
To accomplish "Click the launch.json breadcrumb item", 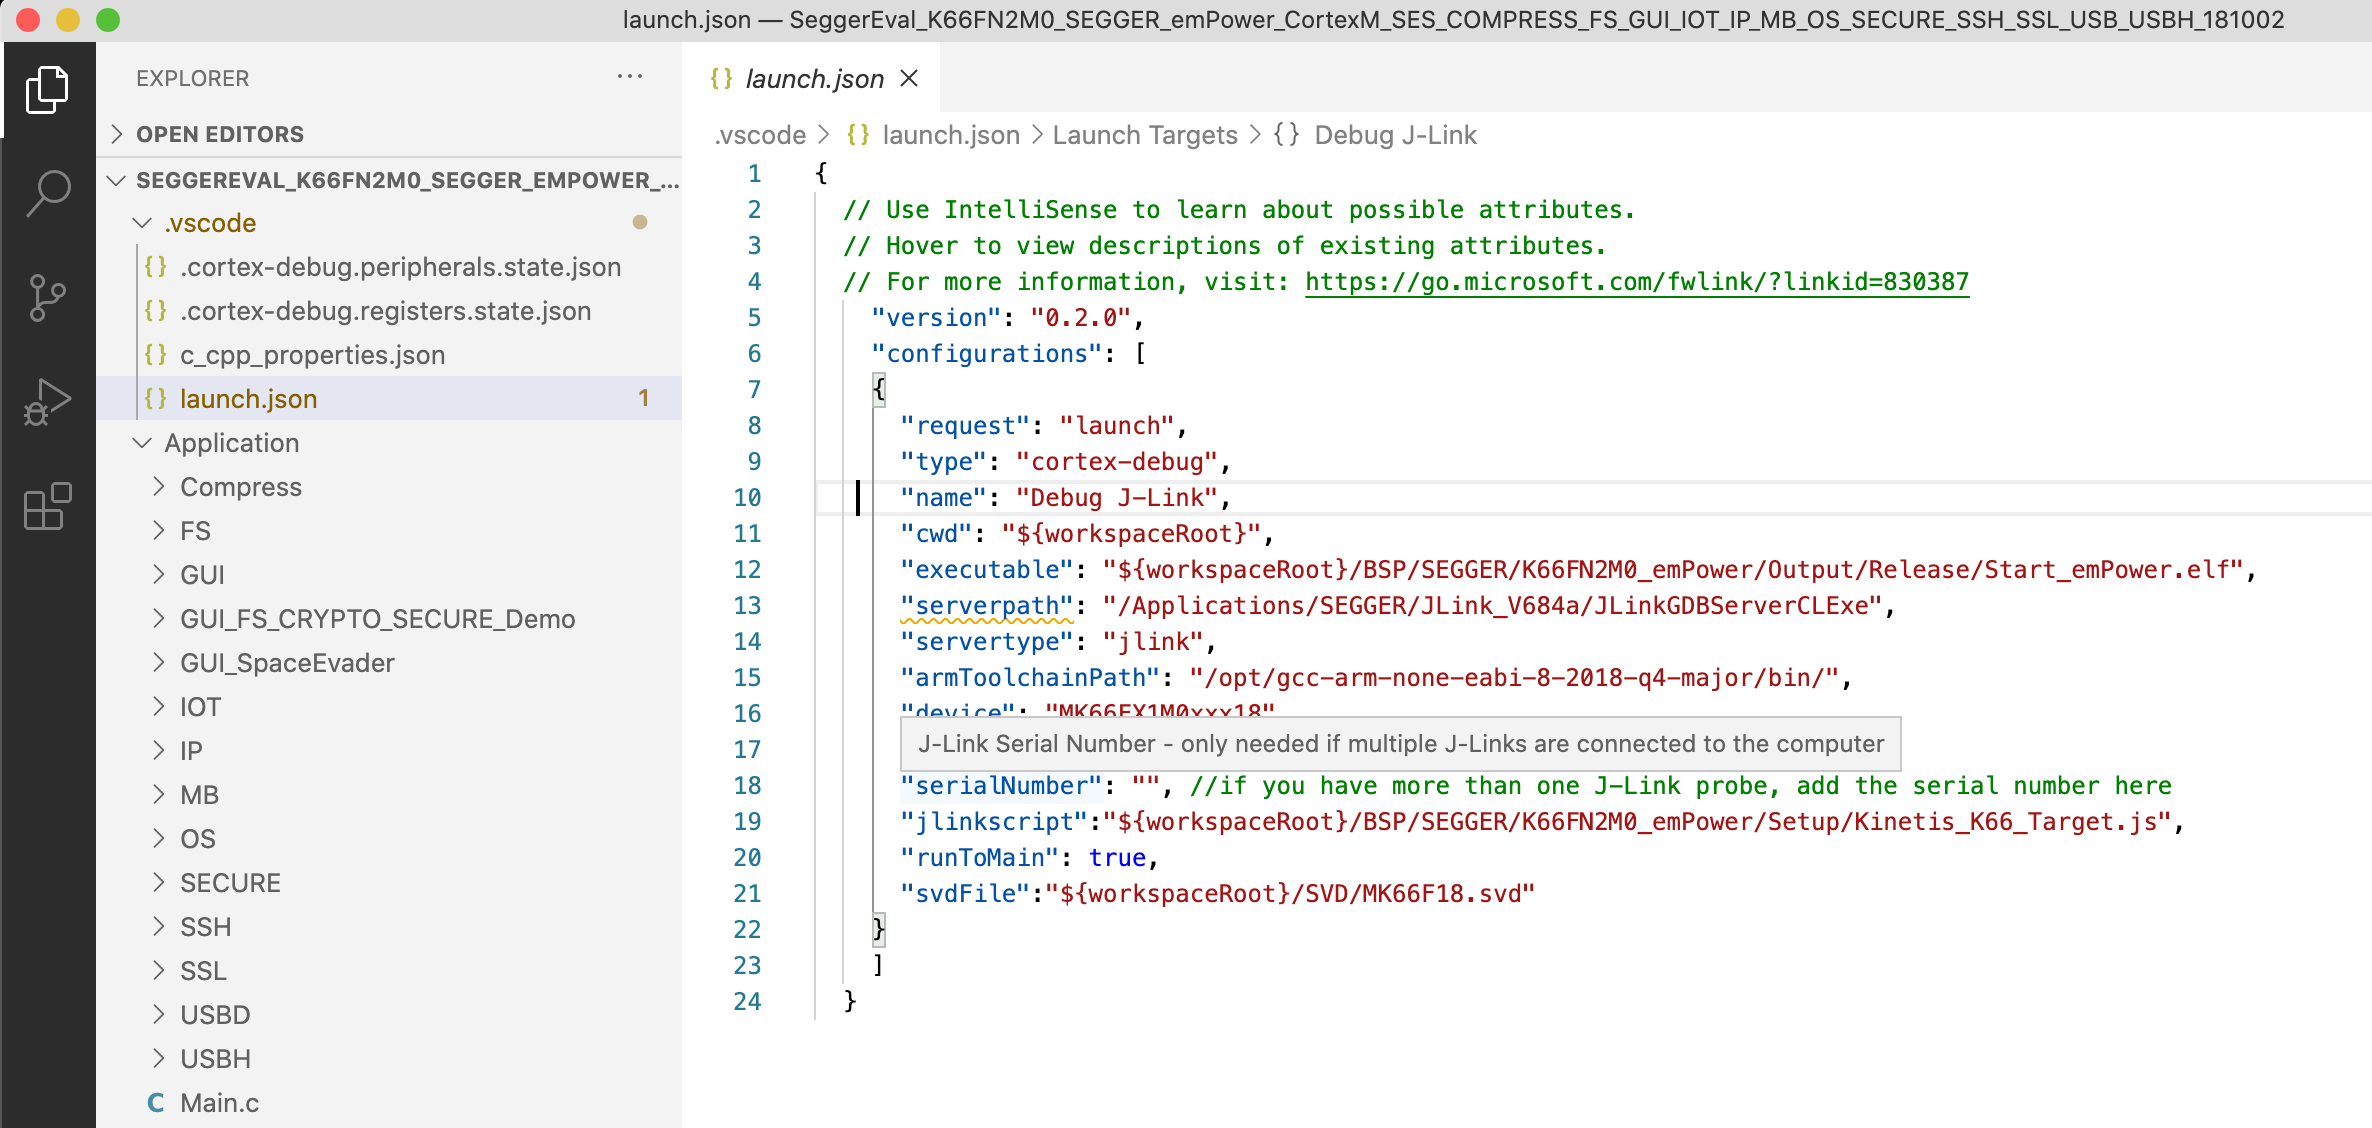I will (x=951, y=135).
